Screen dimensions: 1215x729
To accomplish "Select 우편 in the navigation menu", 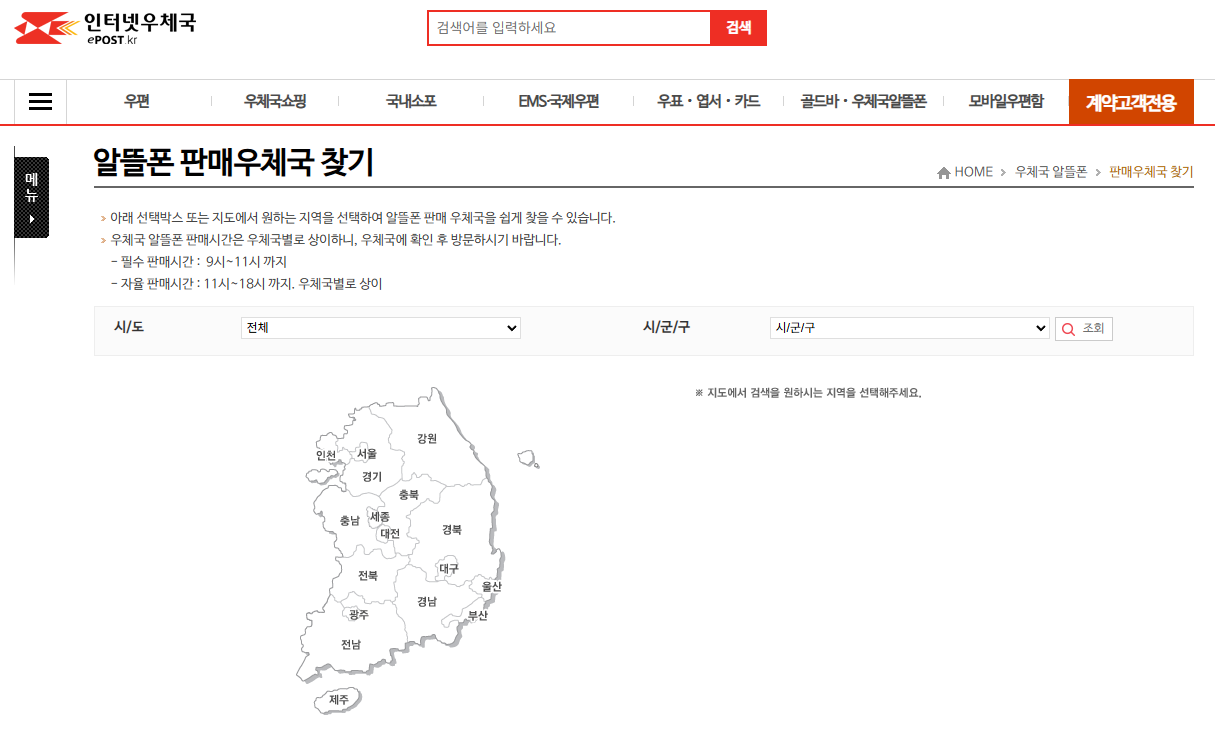I will point(136,101).
